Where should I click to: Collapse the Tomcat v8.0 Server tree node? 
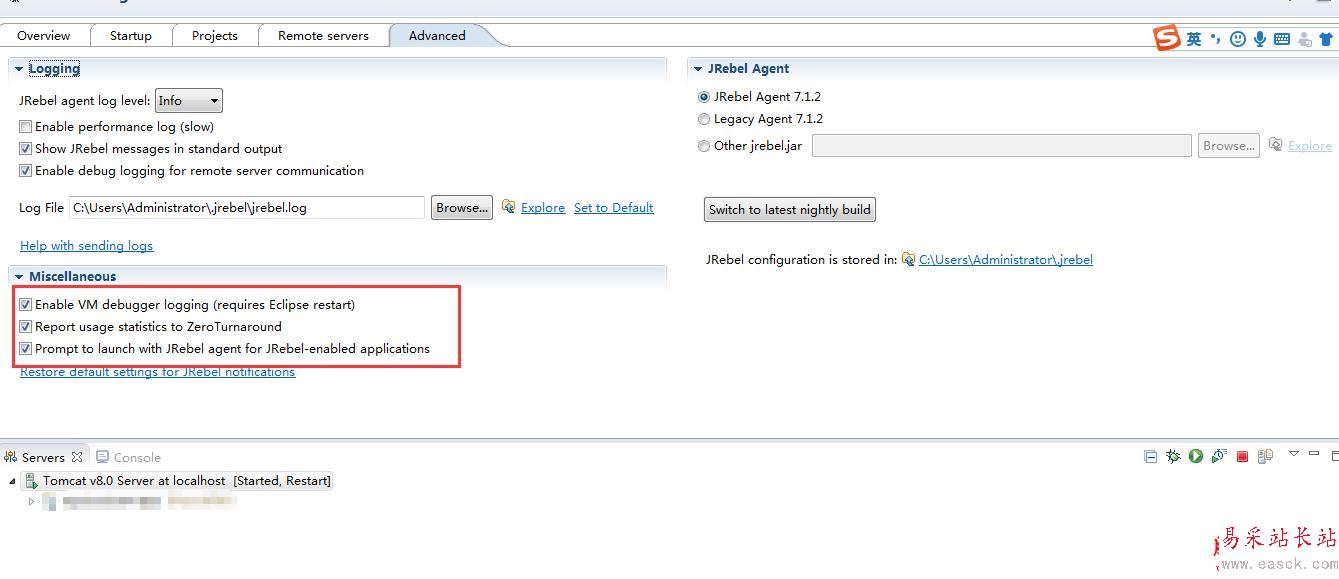coord(12,481)
